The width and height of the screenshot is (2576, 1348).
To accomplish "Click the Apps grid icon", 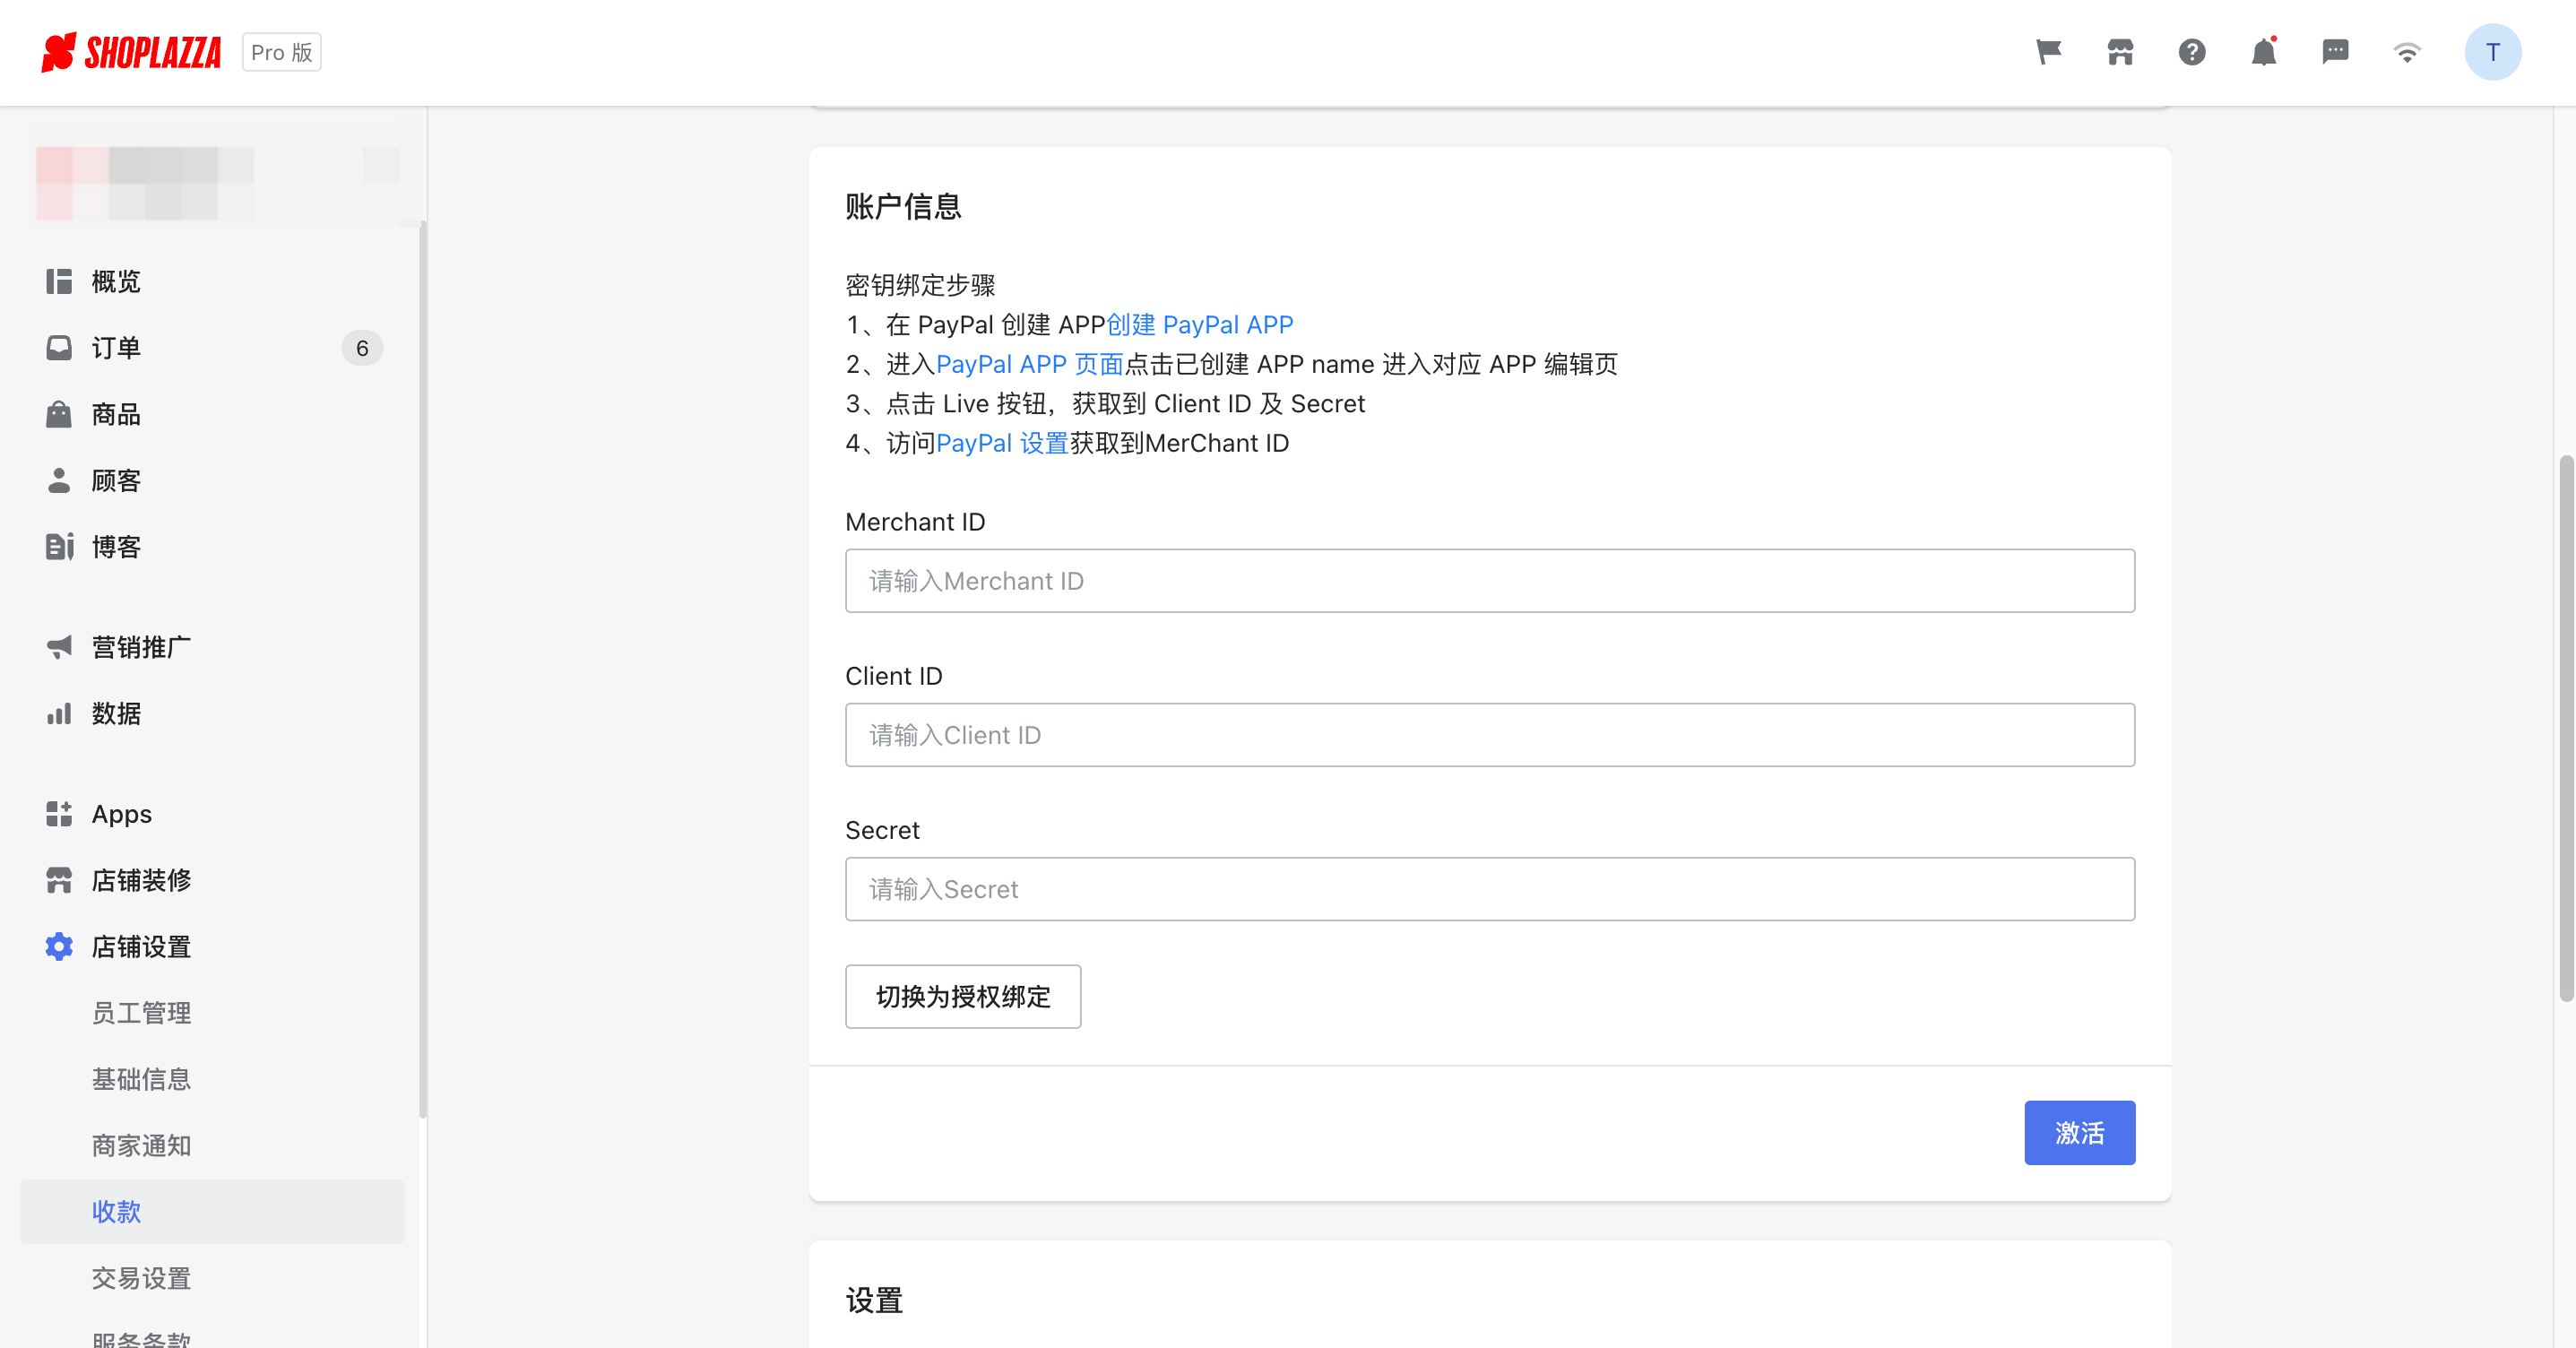I will (x=59, y=814).
